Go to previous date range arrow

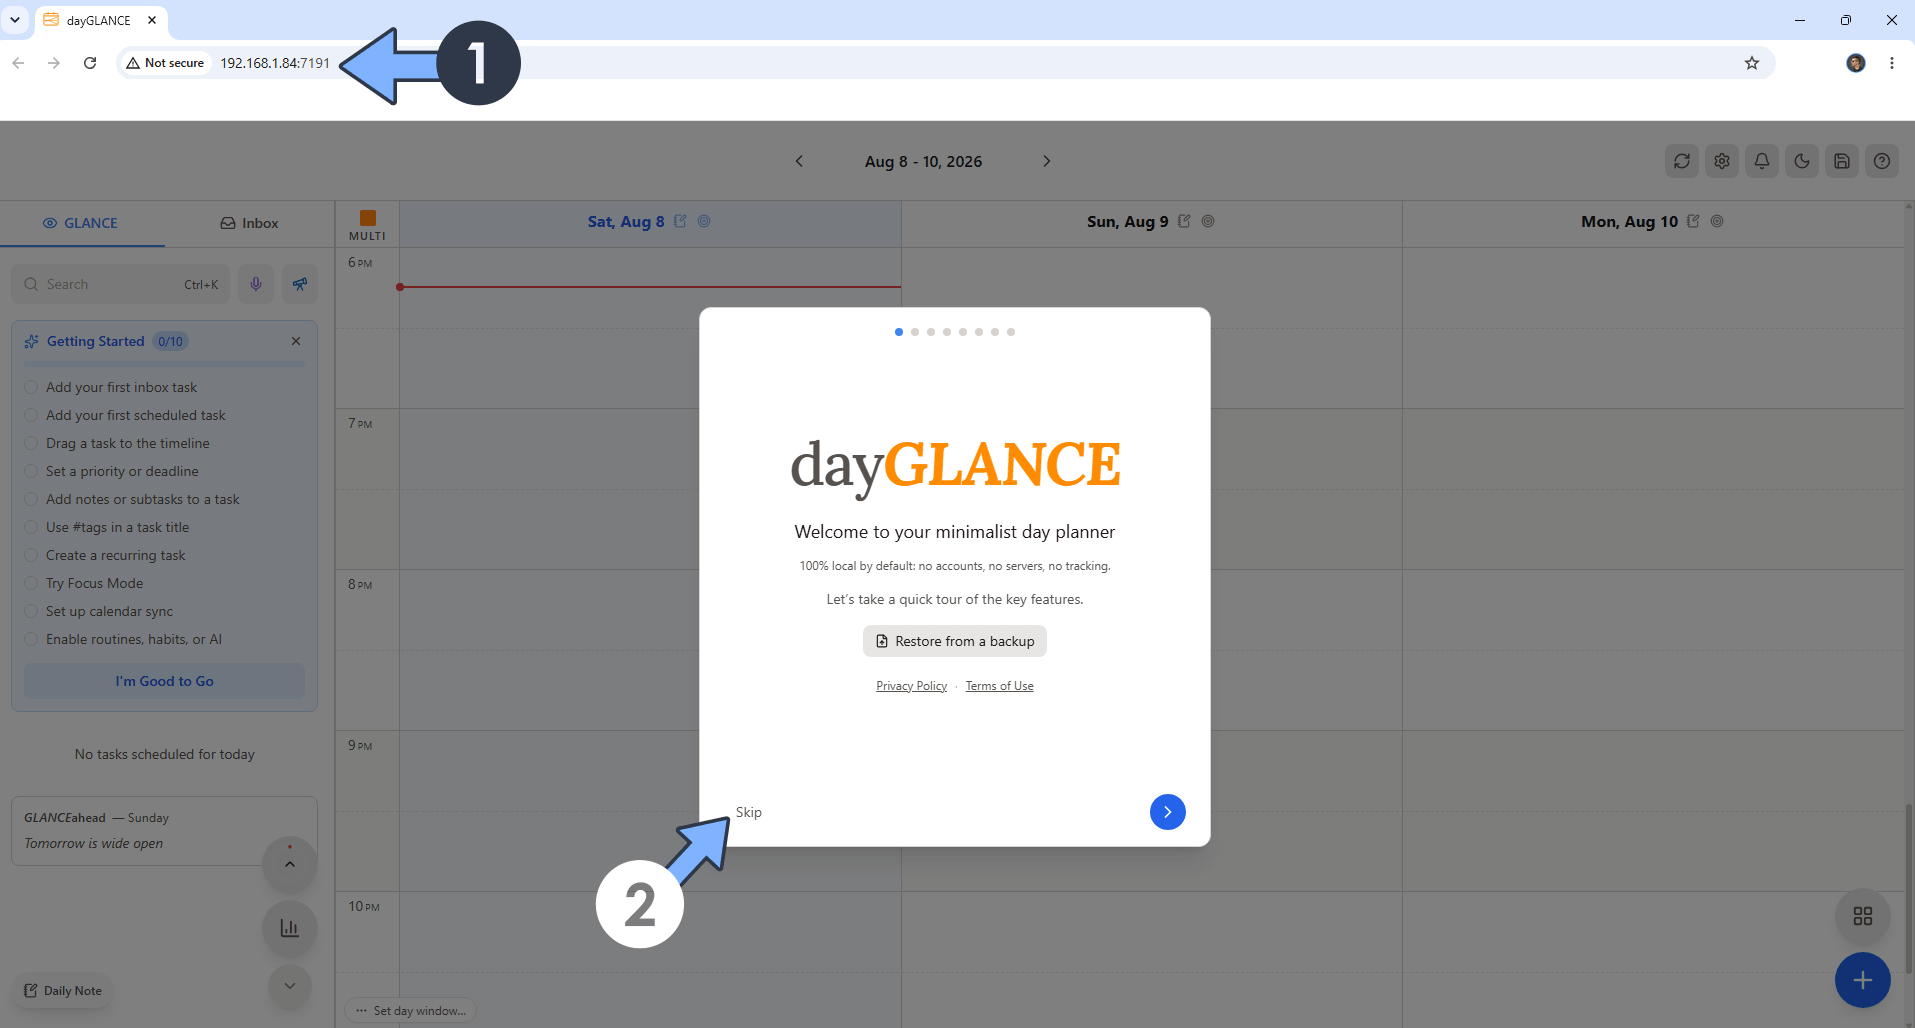799,161
